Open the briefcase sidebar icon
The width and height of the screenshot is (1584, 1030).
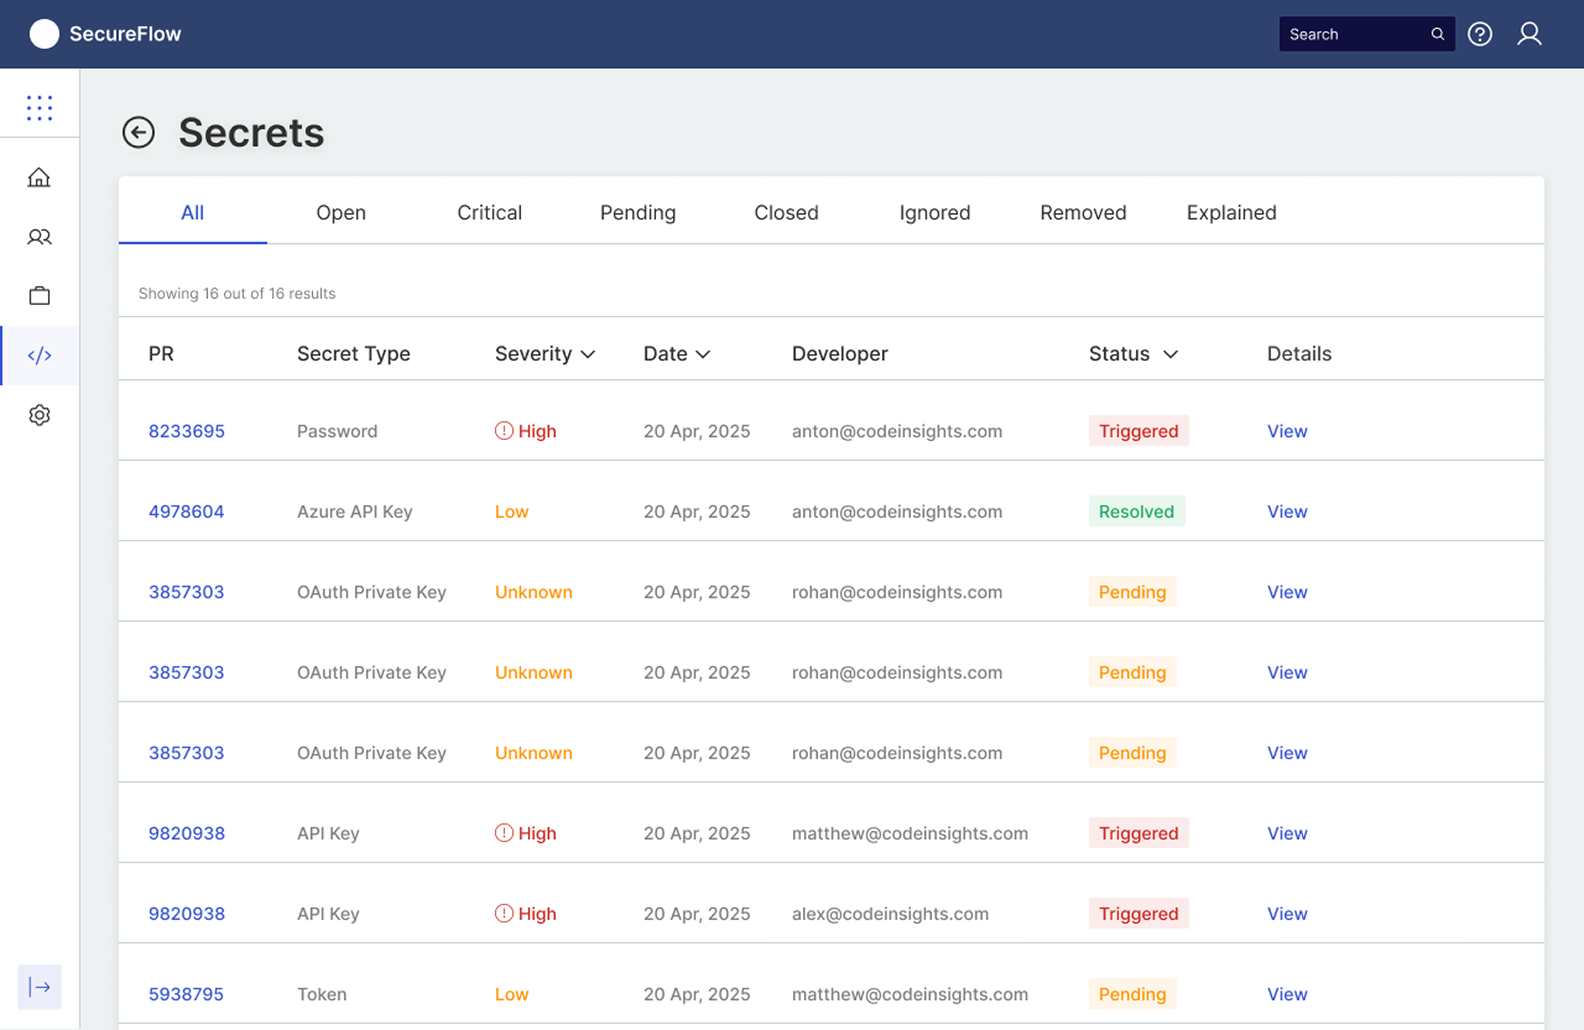point(39,296)
